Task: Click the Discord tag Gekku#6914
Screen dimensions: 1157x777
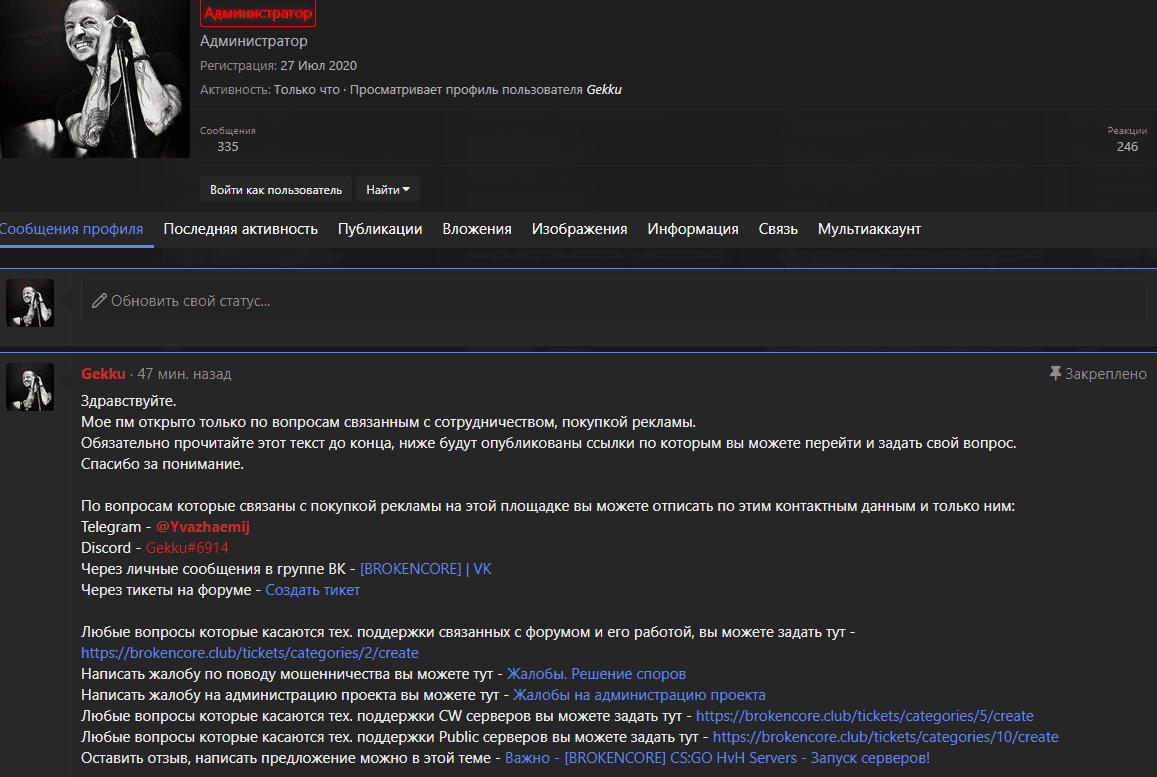Action: pos(187,548)
